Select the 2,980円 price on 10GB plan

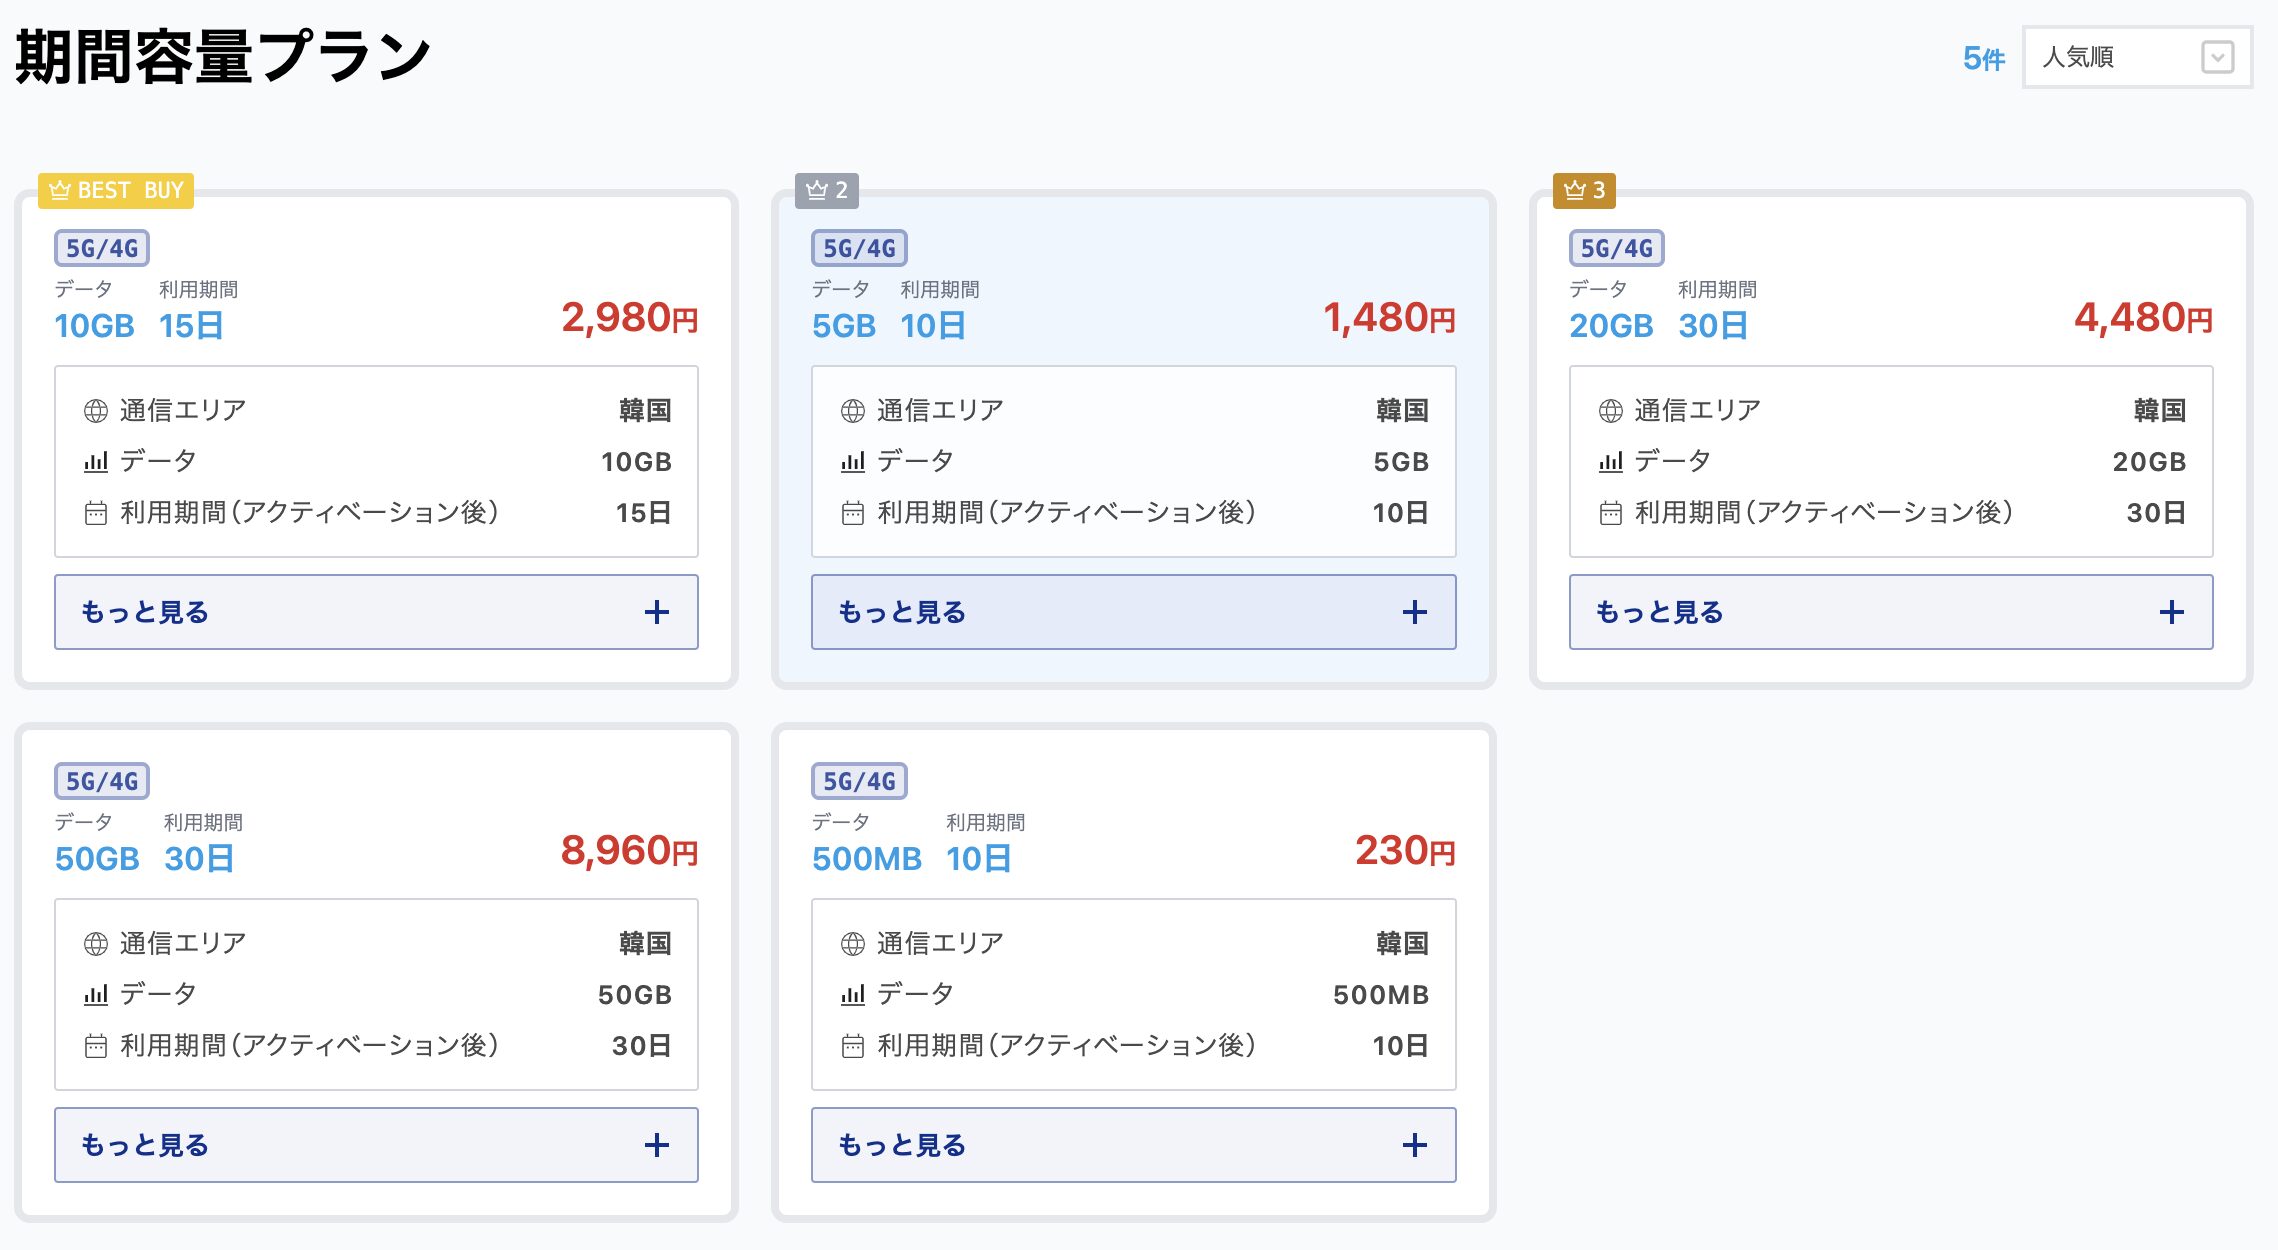[629, 318]
